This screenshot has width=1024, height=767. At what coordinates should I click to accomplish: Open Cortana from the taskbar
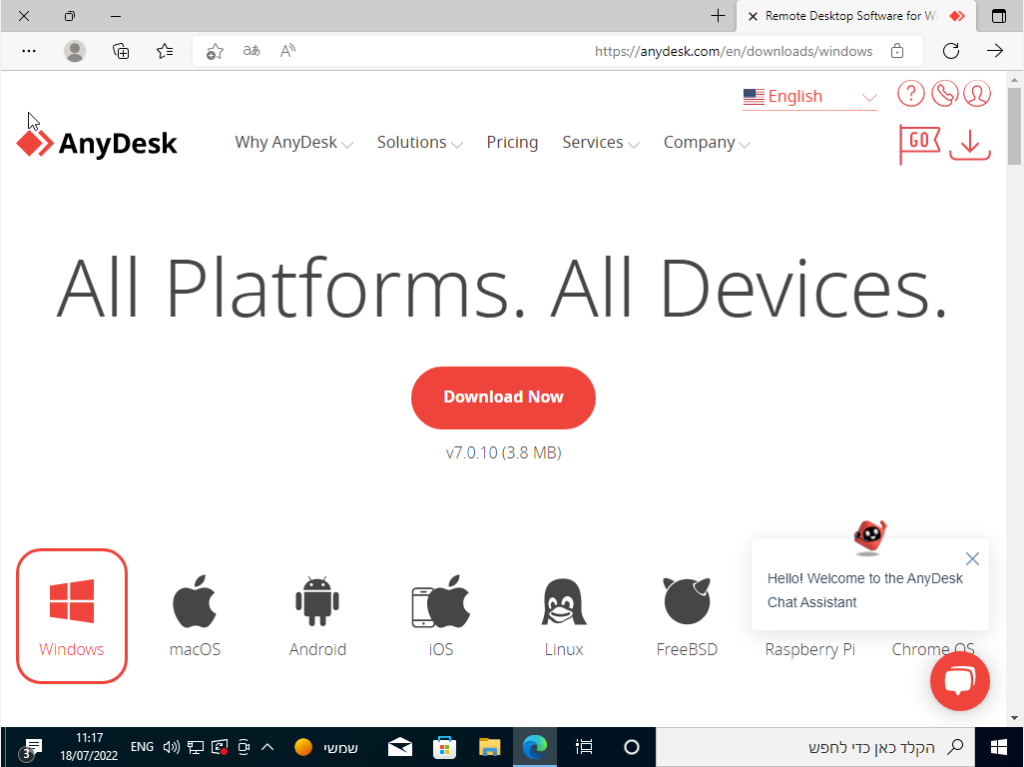coord(632,747)
